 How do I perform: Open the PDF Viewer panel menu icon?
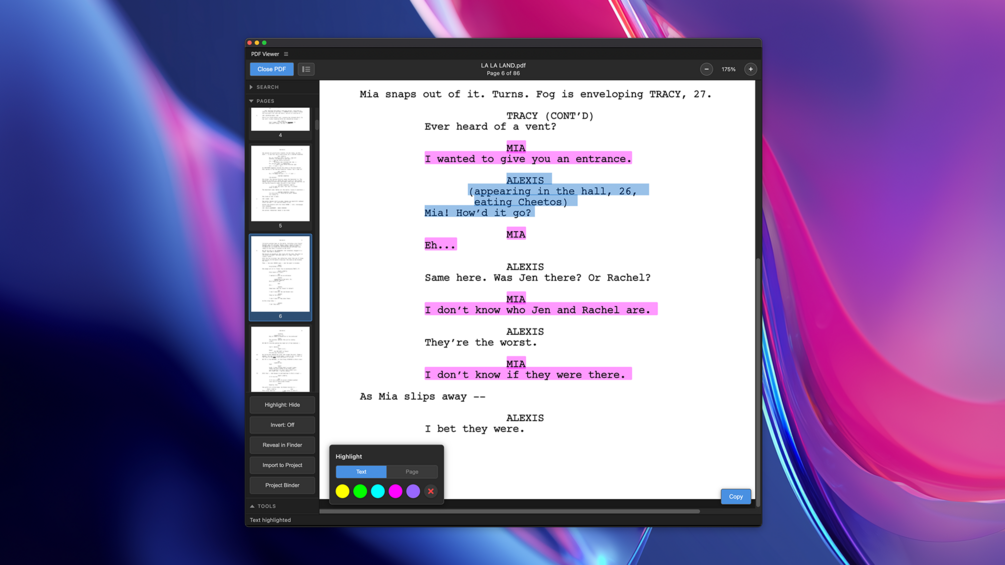pyautogui.click(x=286, y=54)
